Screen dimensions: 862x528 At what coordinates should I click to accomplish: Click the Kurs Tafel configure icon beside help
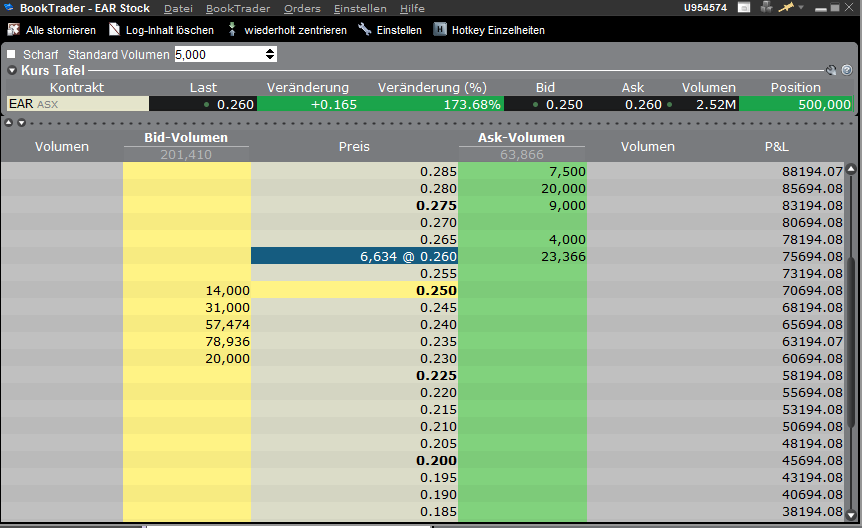[x=831, y=71]
